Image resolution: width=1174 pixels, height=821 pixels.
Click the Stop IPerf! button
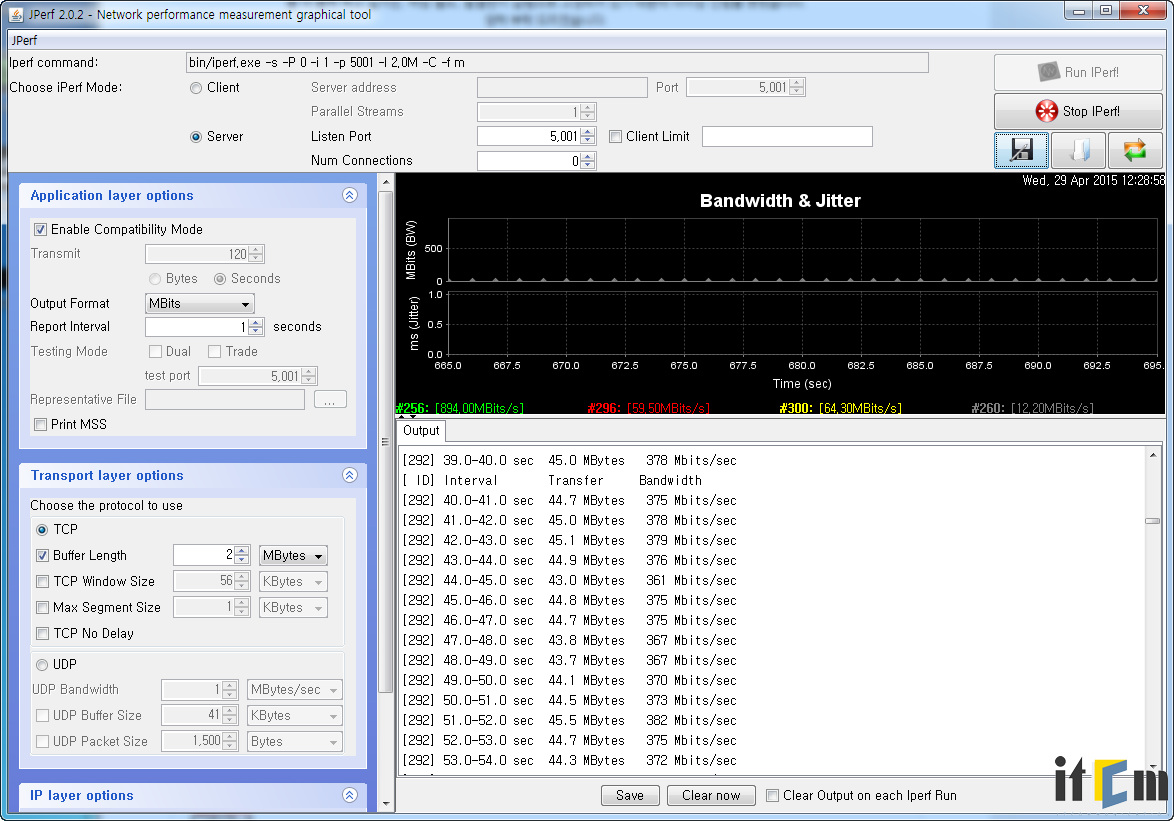click(1078, 112)
